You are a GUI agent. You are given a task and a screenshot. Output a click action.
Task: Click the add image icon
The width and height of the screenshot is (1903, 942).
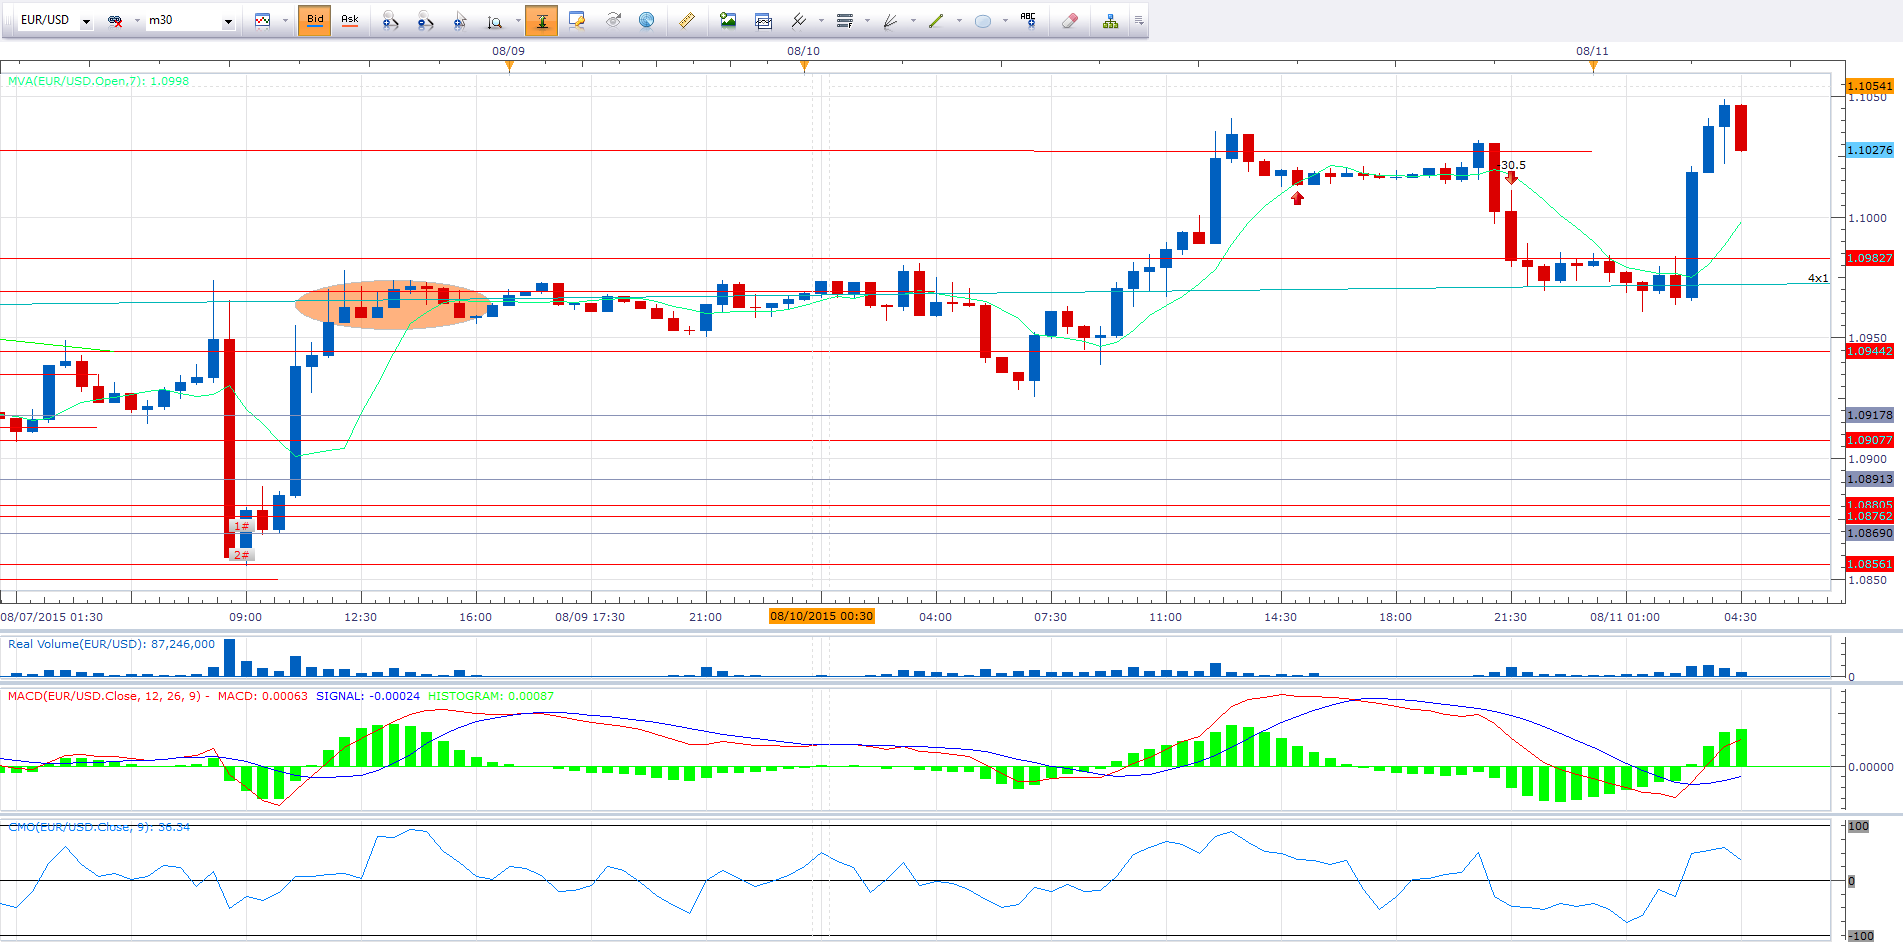point(728,20)
